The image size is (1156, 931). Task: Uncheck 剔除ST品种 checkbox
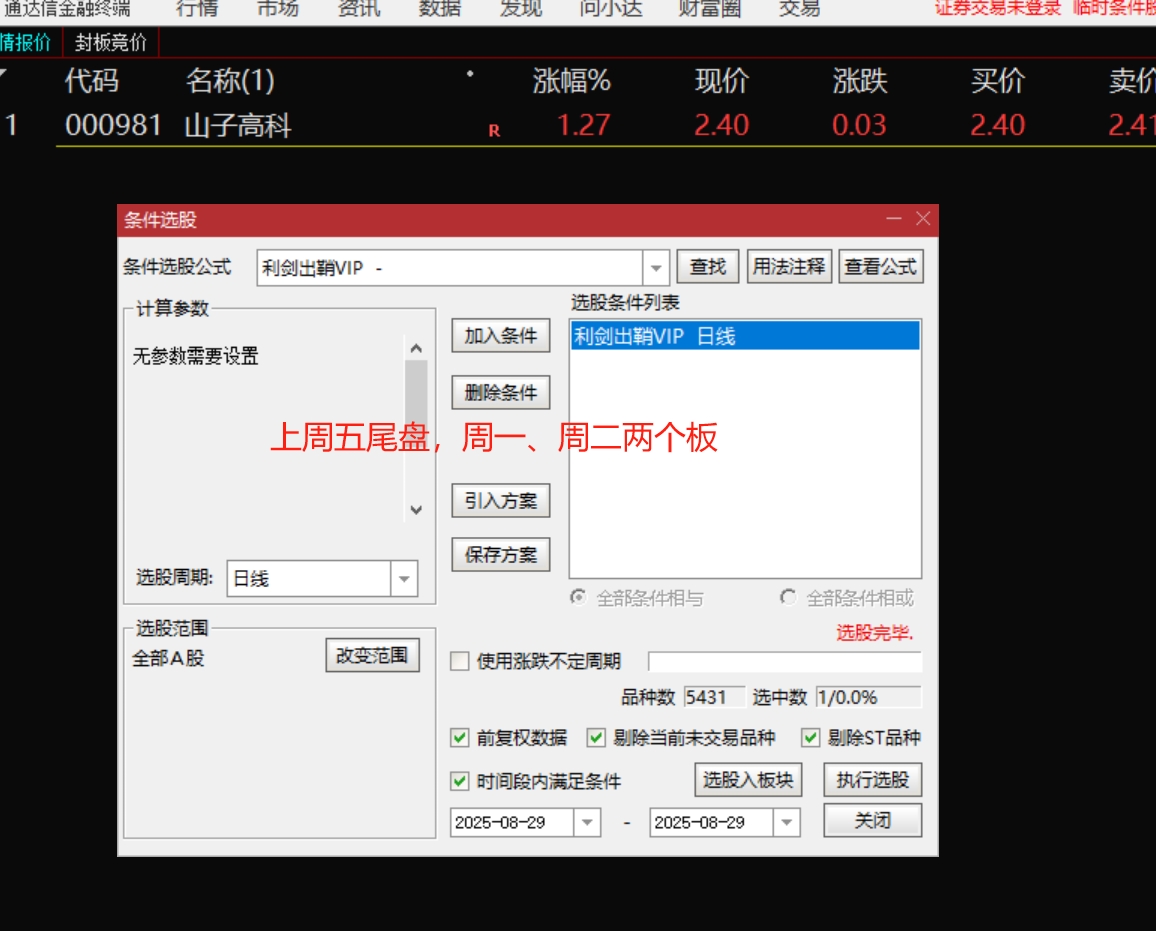810,737
